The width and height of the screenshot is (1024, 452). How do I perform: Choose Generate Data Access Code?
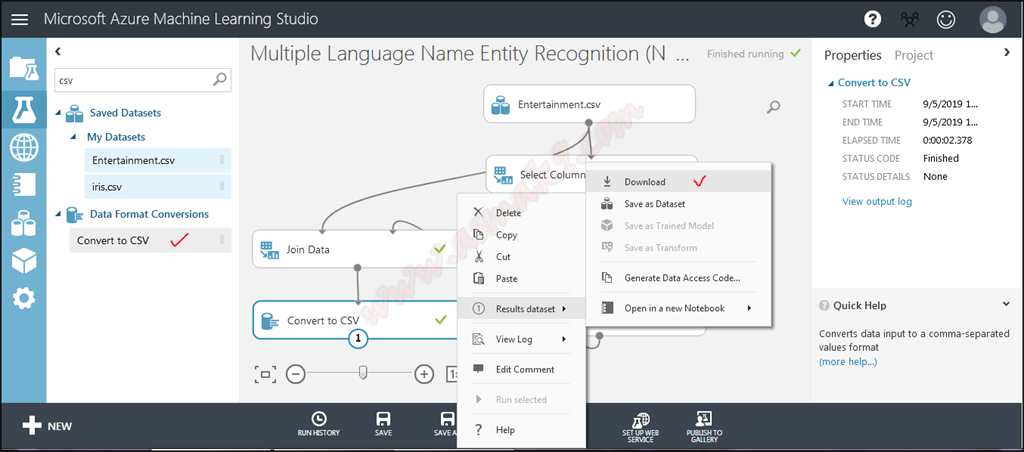[x=679, y=278]
